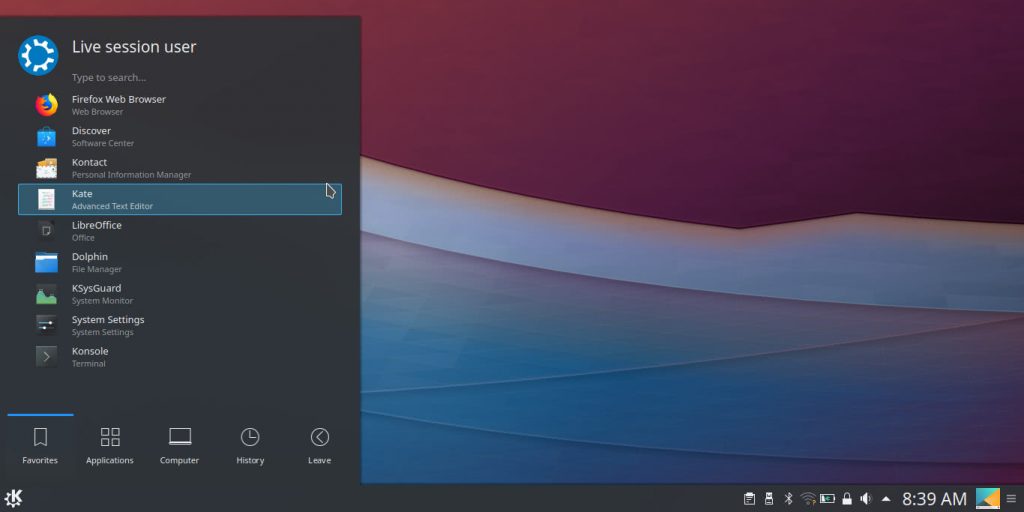1024x512 pixels.
Task: Open the audio volume tray icon
Action: tap(866, 499)
